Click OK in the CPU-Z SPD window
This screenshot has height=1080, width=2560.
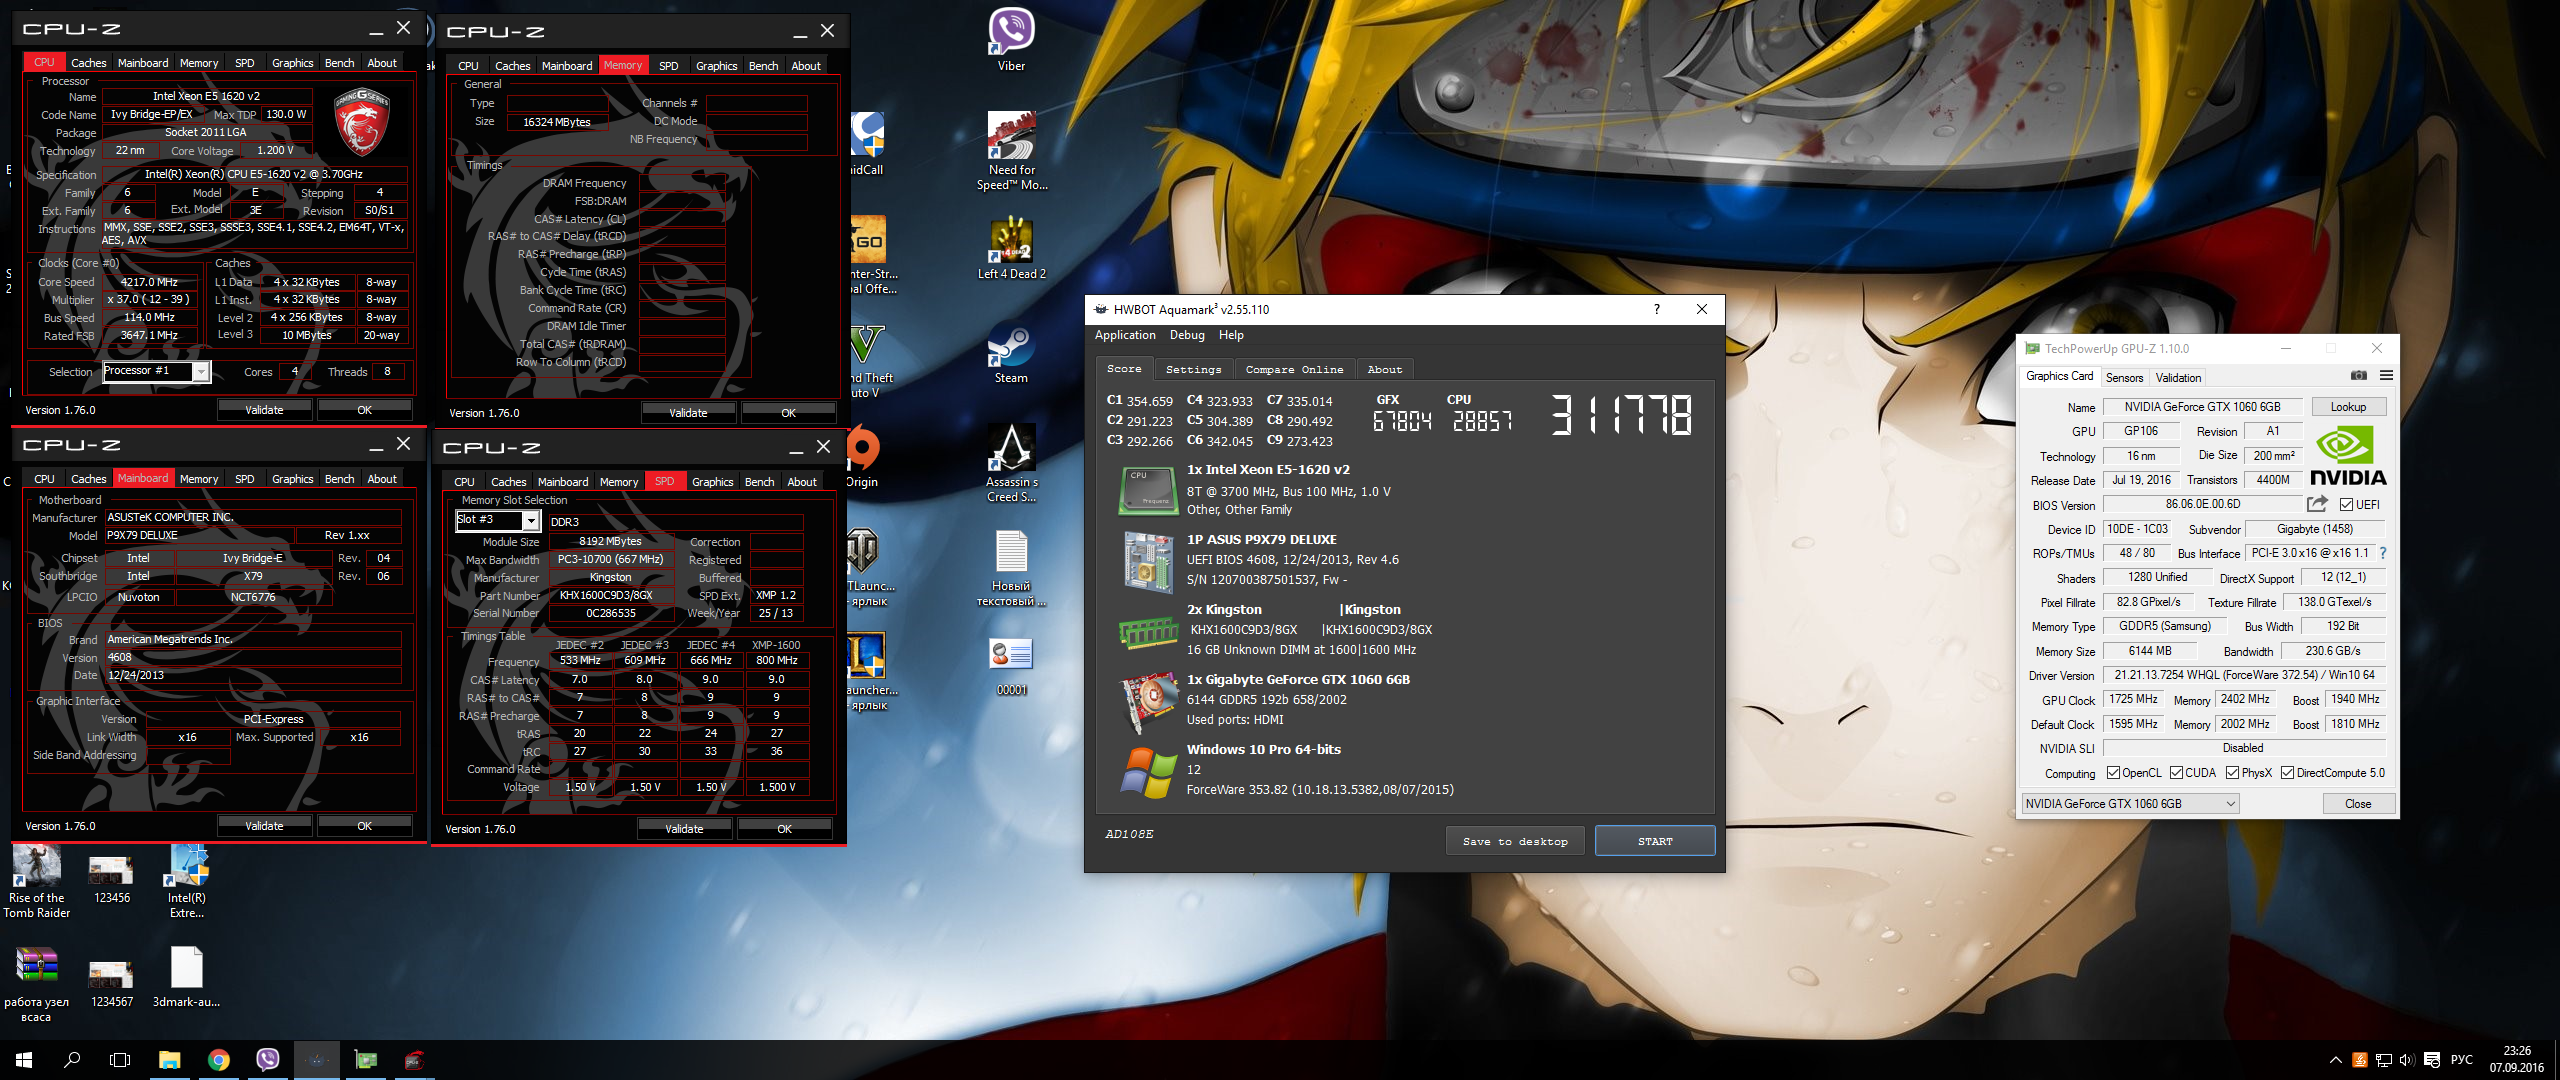click(x=784, y=829)
